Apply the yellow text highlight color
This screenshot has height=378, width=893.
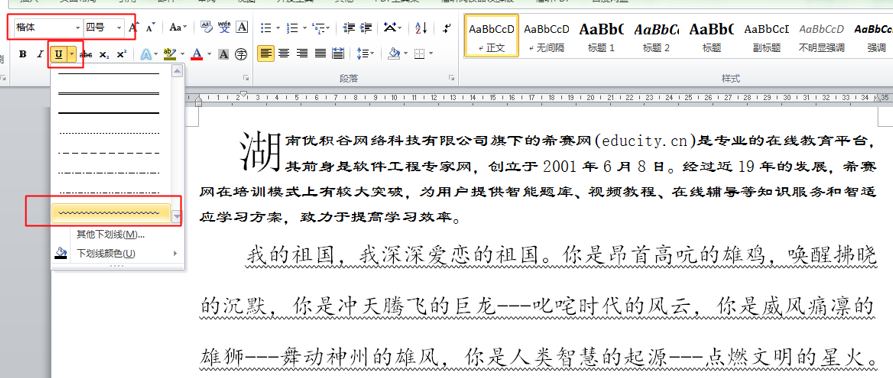(x=170, y=54)
